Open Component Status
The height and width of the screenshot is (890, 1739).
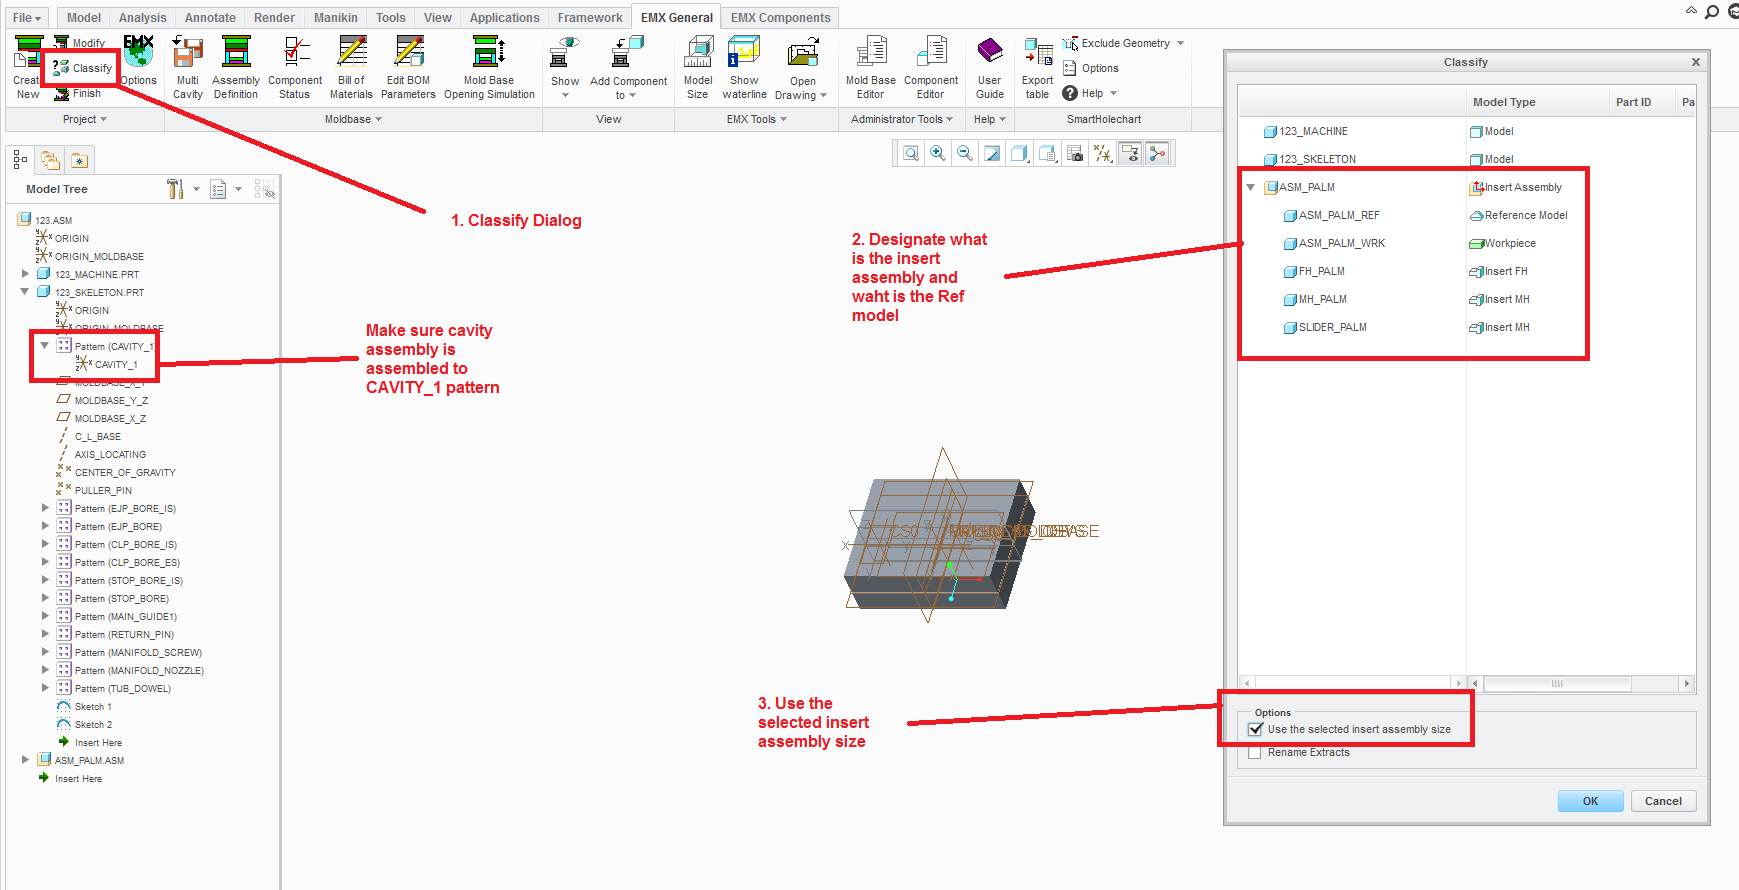(x=295, y=68)
